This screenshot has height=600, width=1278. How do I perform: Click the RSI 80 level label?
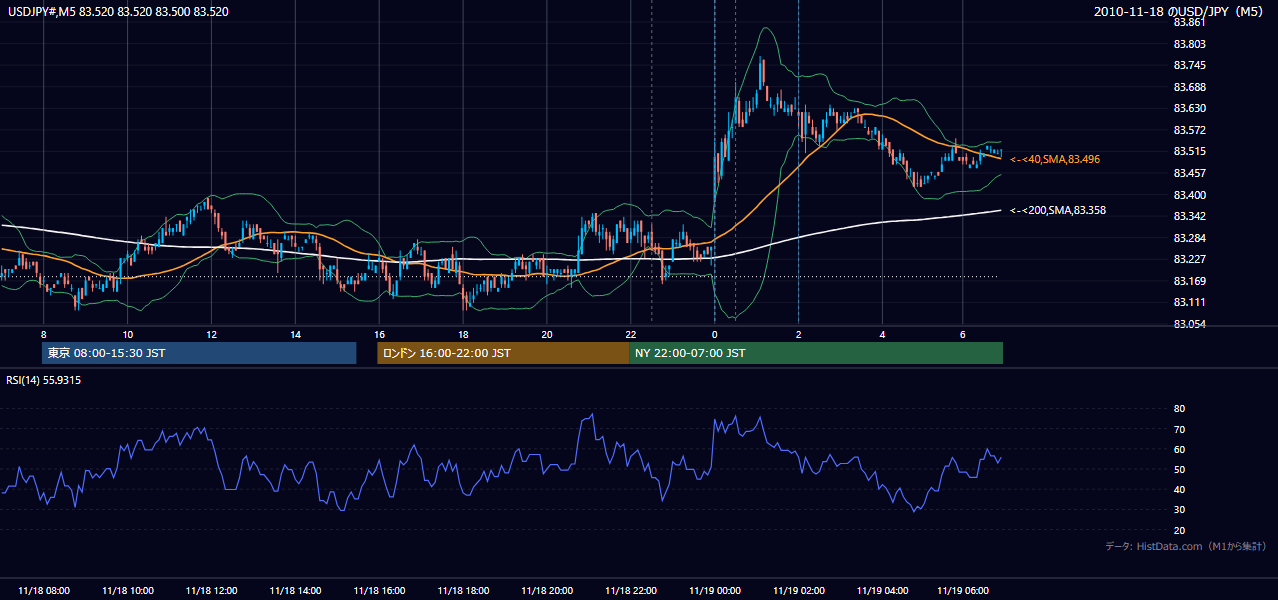coord(1179,409)
